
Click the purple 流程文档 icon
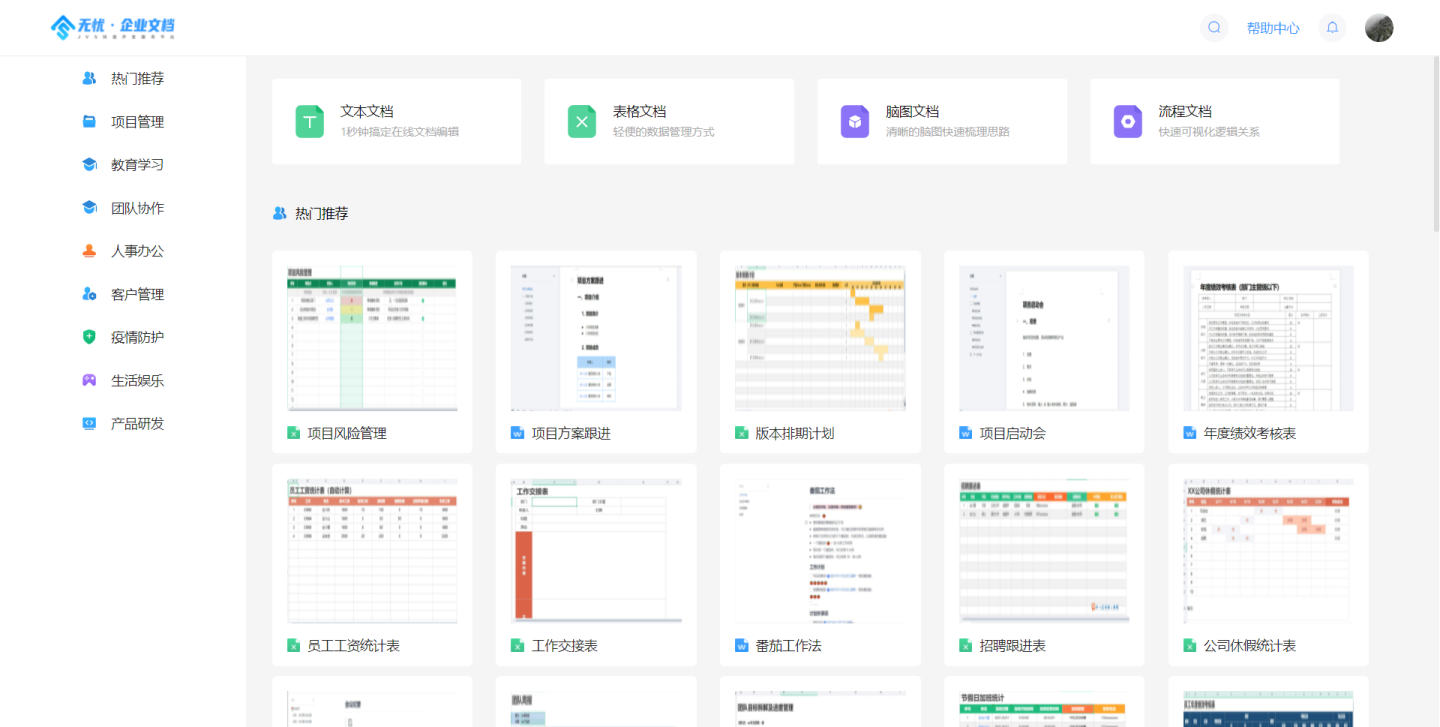pyautogui.click(x=1128, y=122)
